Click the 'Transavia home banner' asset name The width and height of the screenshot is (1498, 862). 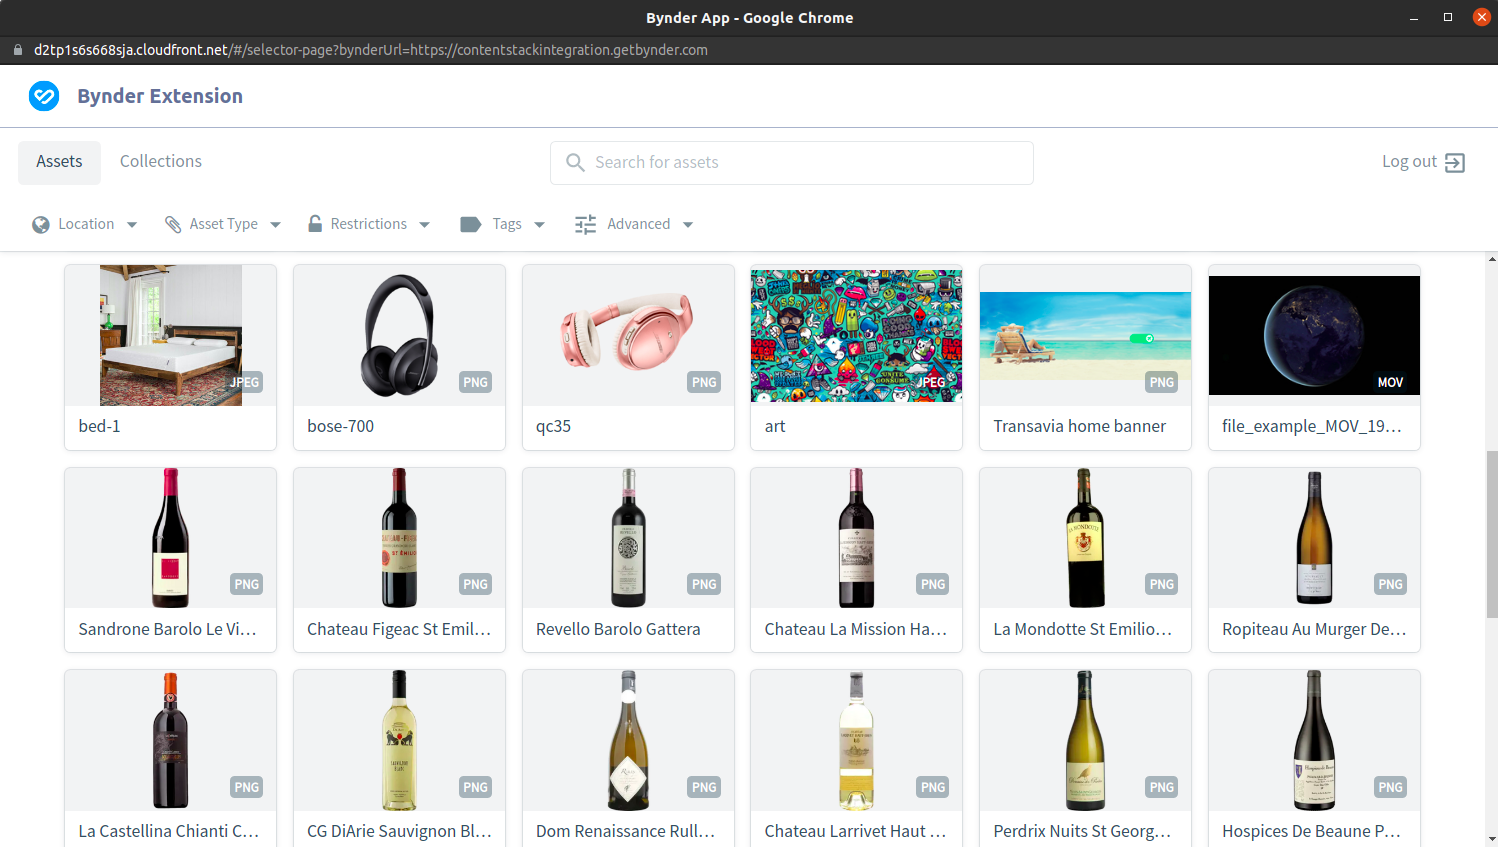[1079, 426]
